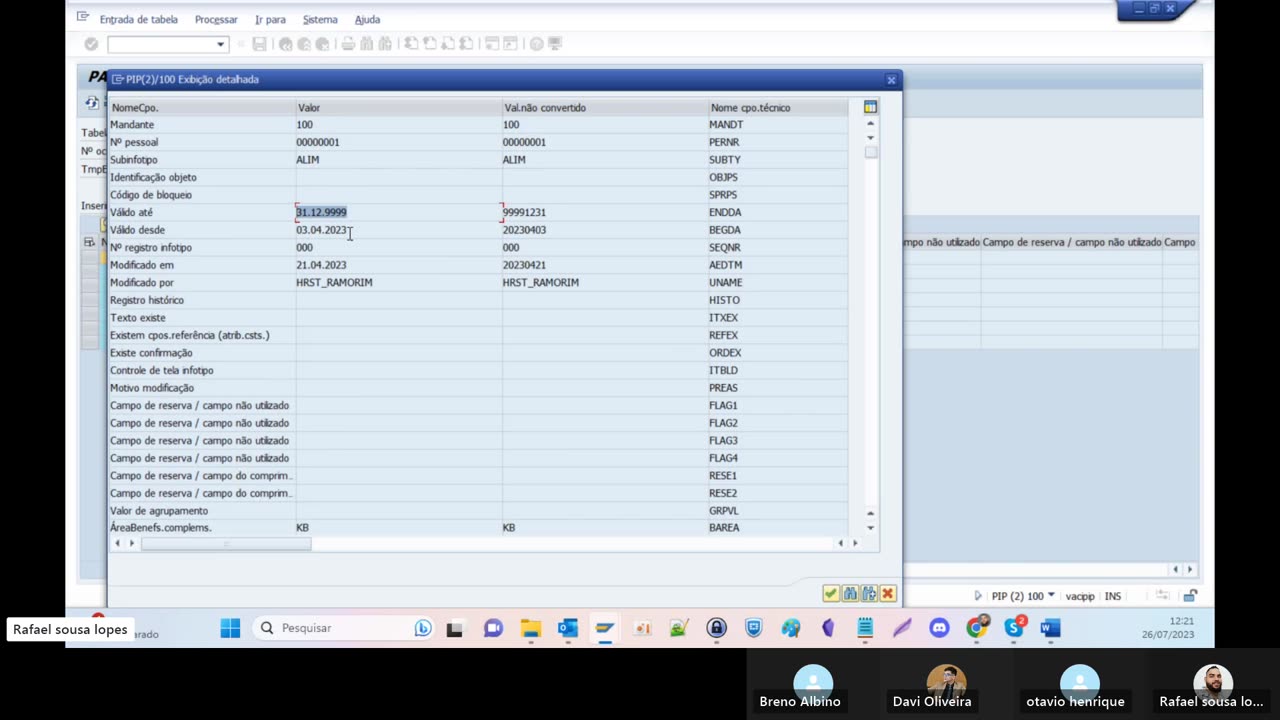Open Notepad from the taskbar
1280x720 pixels.
pyautogui.click(x=865, y=628)
